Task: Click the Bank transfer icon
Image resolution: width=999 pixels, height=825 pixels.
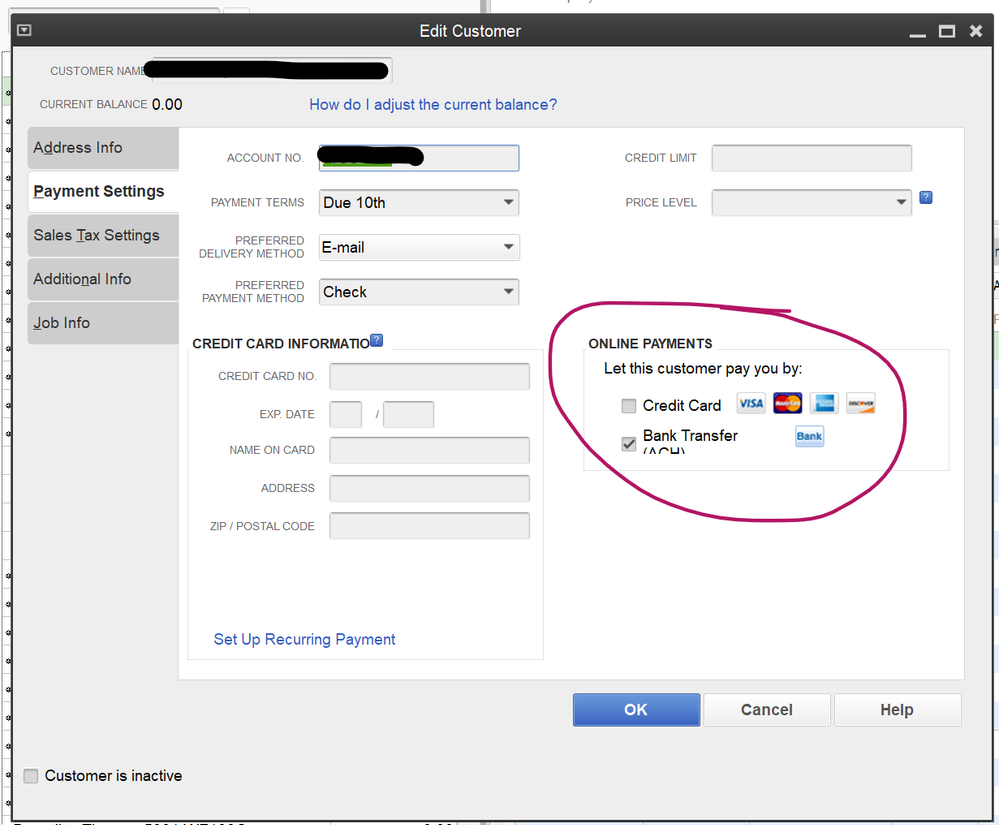Action: point(809,436)
